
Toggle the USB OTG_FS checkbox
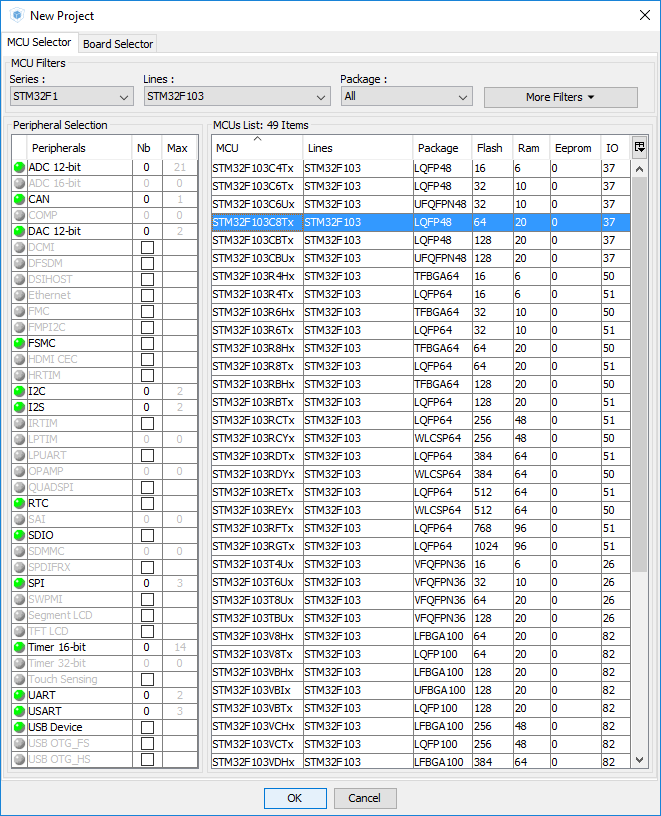147,744
